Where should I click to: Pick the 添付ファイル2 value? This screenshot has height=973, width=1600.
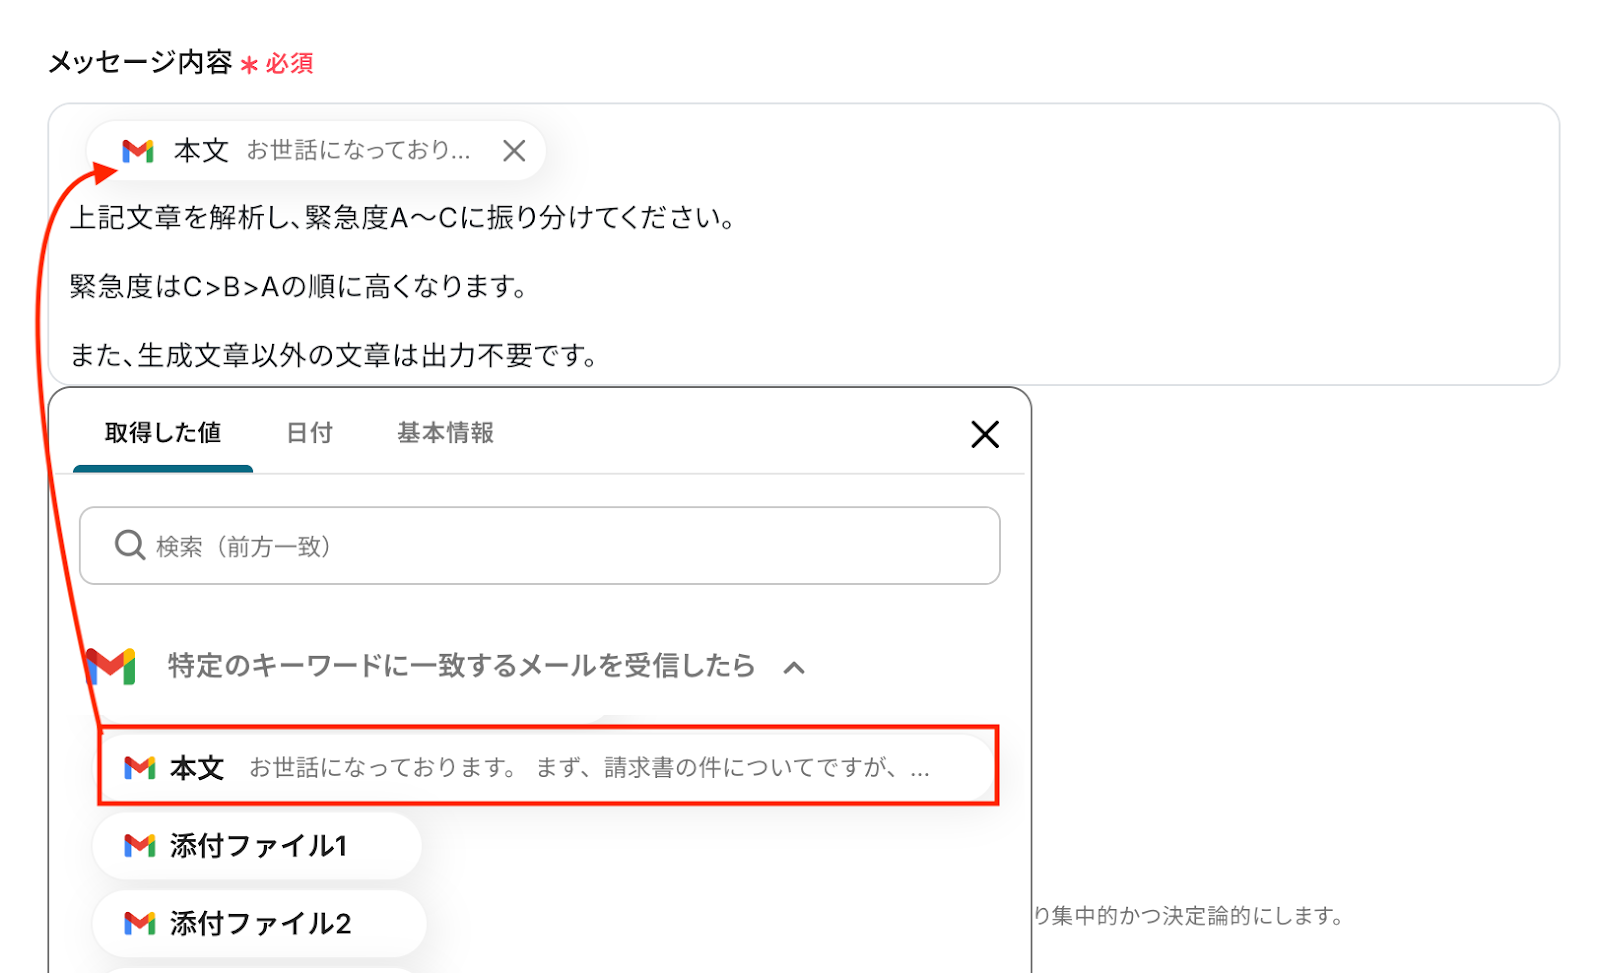click(259, 923)
